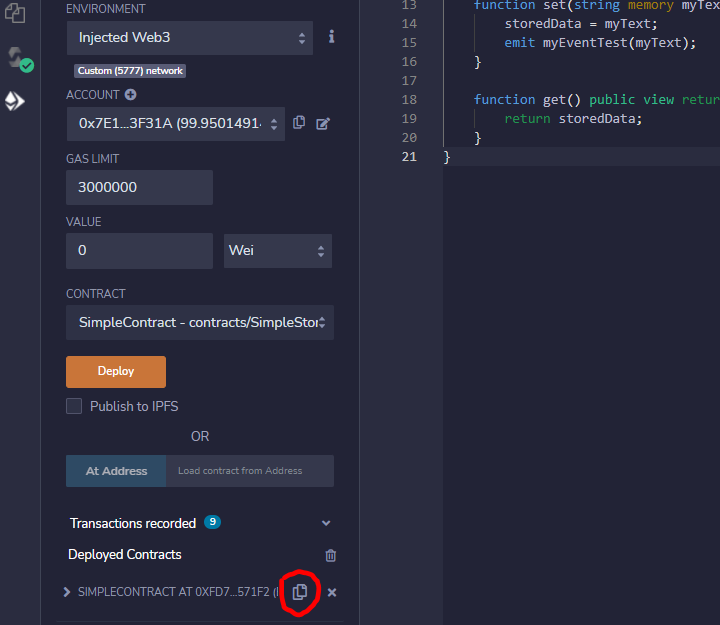Copy the SimpleContract deployed address
Screen dimensions: 720x625
(x=300, y=592)
